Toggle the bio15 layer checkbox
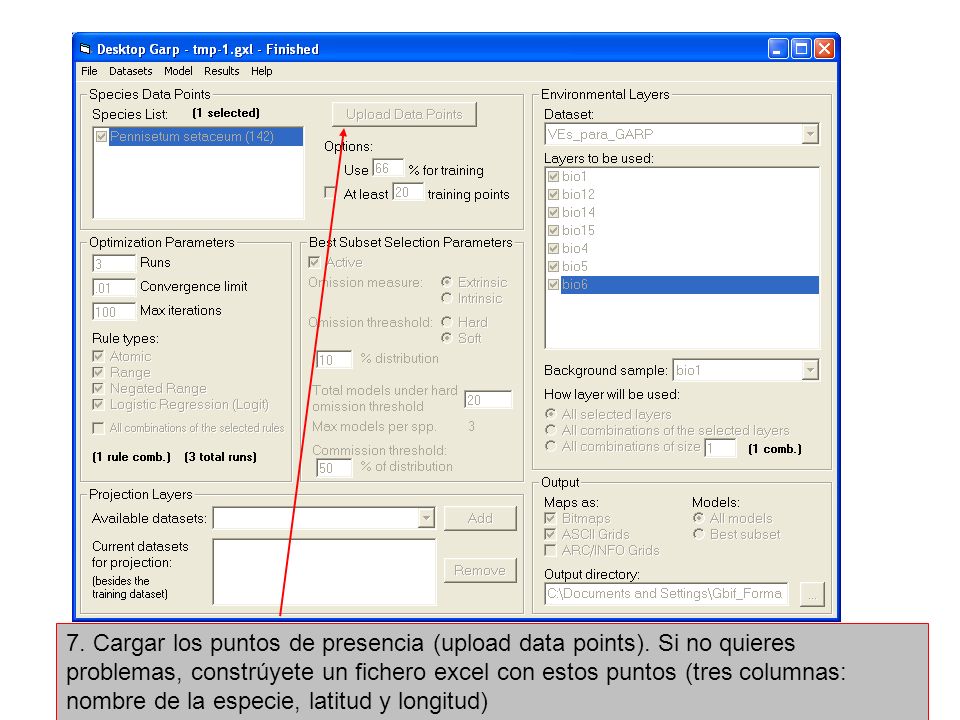Image resolution: width=960 pixels, height=720 pixels. pos(553,230)
